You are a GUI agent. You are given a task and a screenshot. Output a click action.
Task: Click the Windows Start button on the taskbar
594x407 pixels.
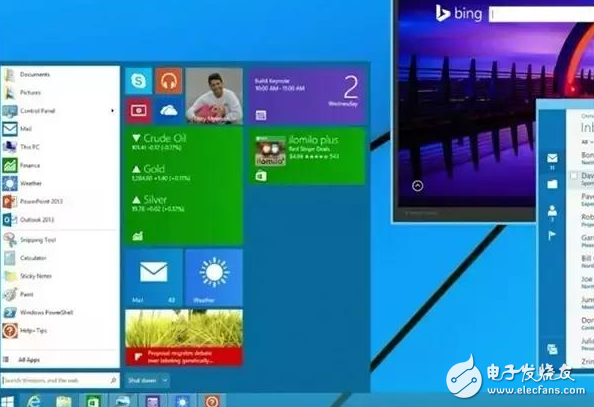[x=7, y=401]
